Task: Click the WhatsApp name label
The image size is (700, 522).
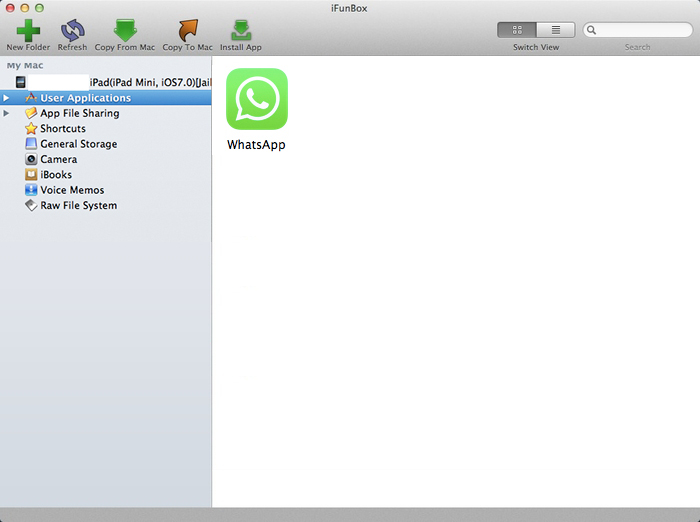Action: point(256,145)
